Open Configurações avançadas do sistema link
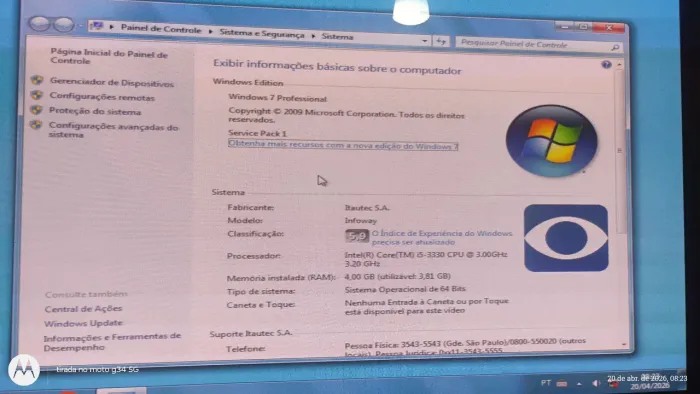The width and height of the screenshot is (700, 394). click(113, 130)
